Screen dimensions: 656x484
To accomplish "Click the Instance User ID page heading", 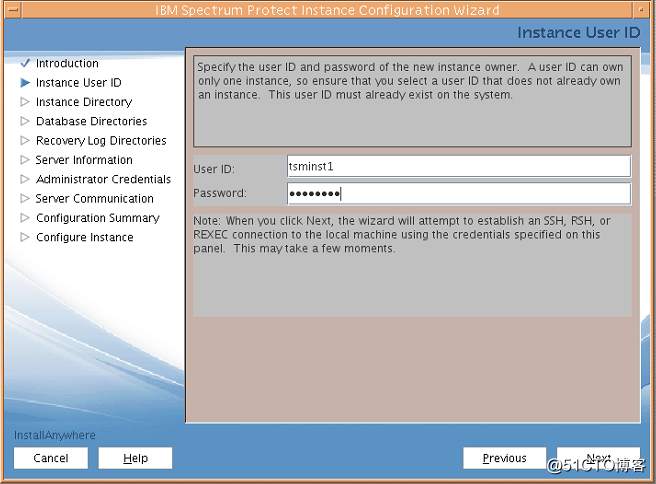I will [x=579, y=33].
